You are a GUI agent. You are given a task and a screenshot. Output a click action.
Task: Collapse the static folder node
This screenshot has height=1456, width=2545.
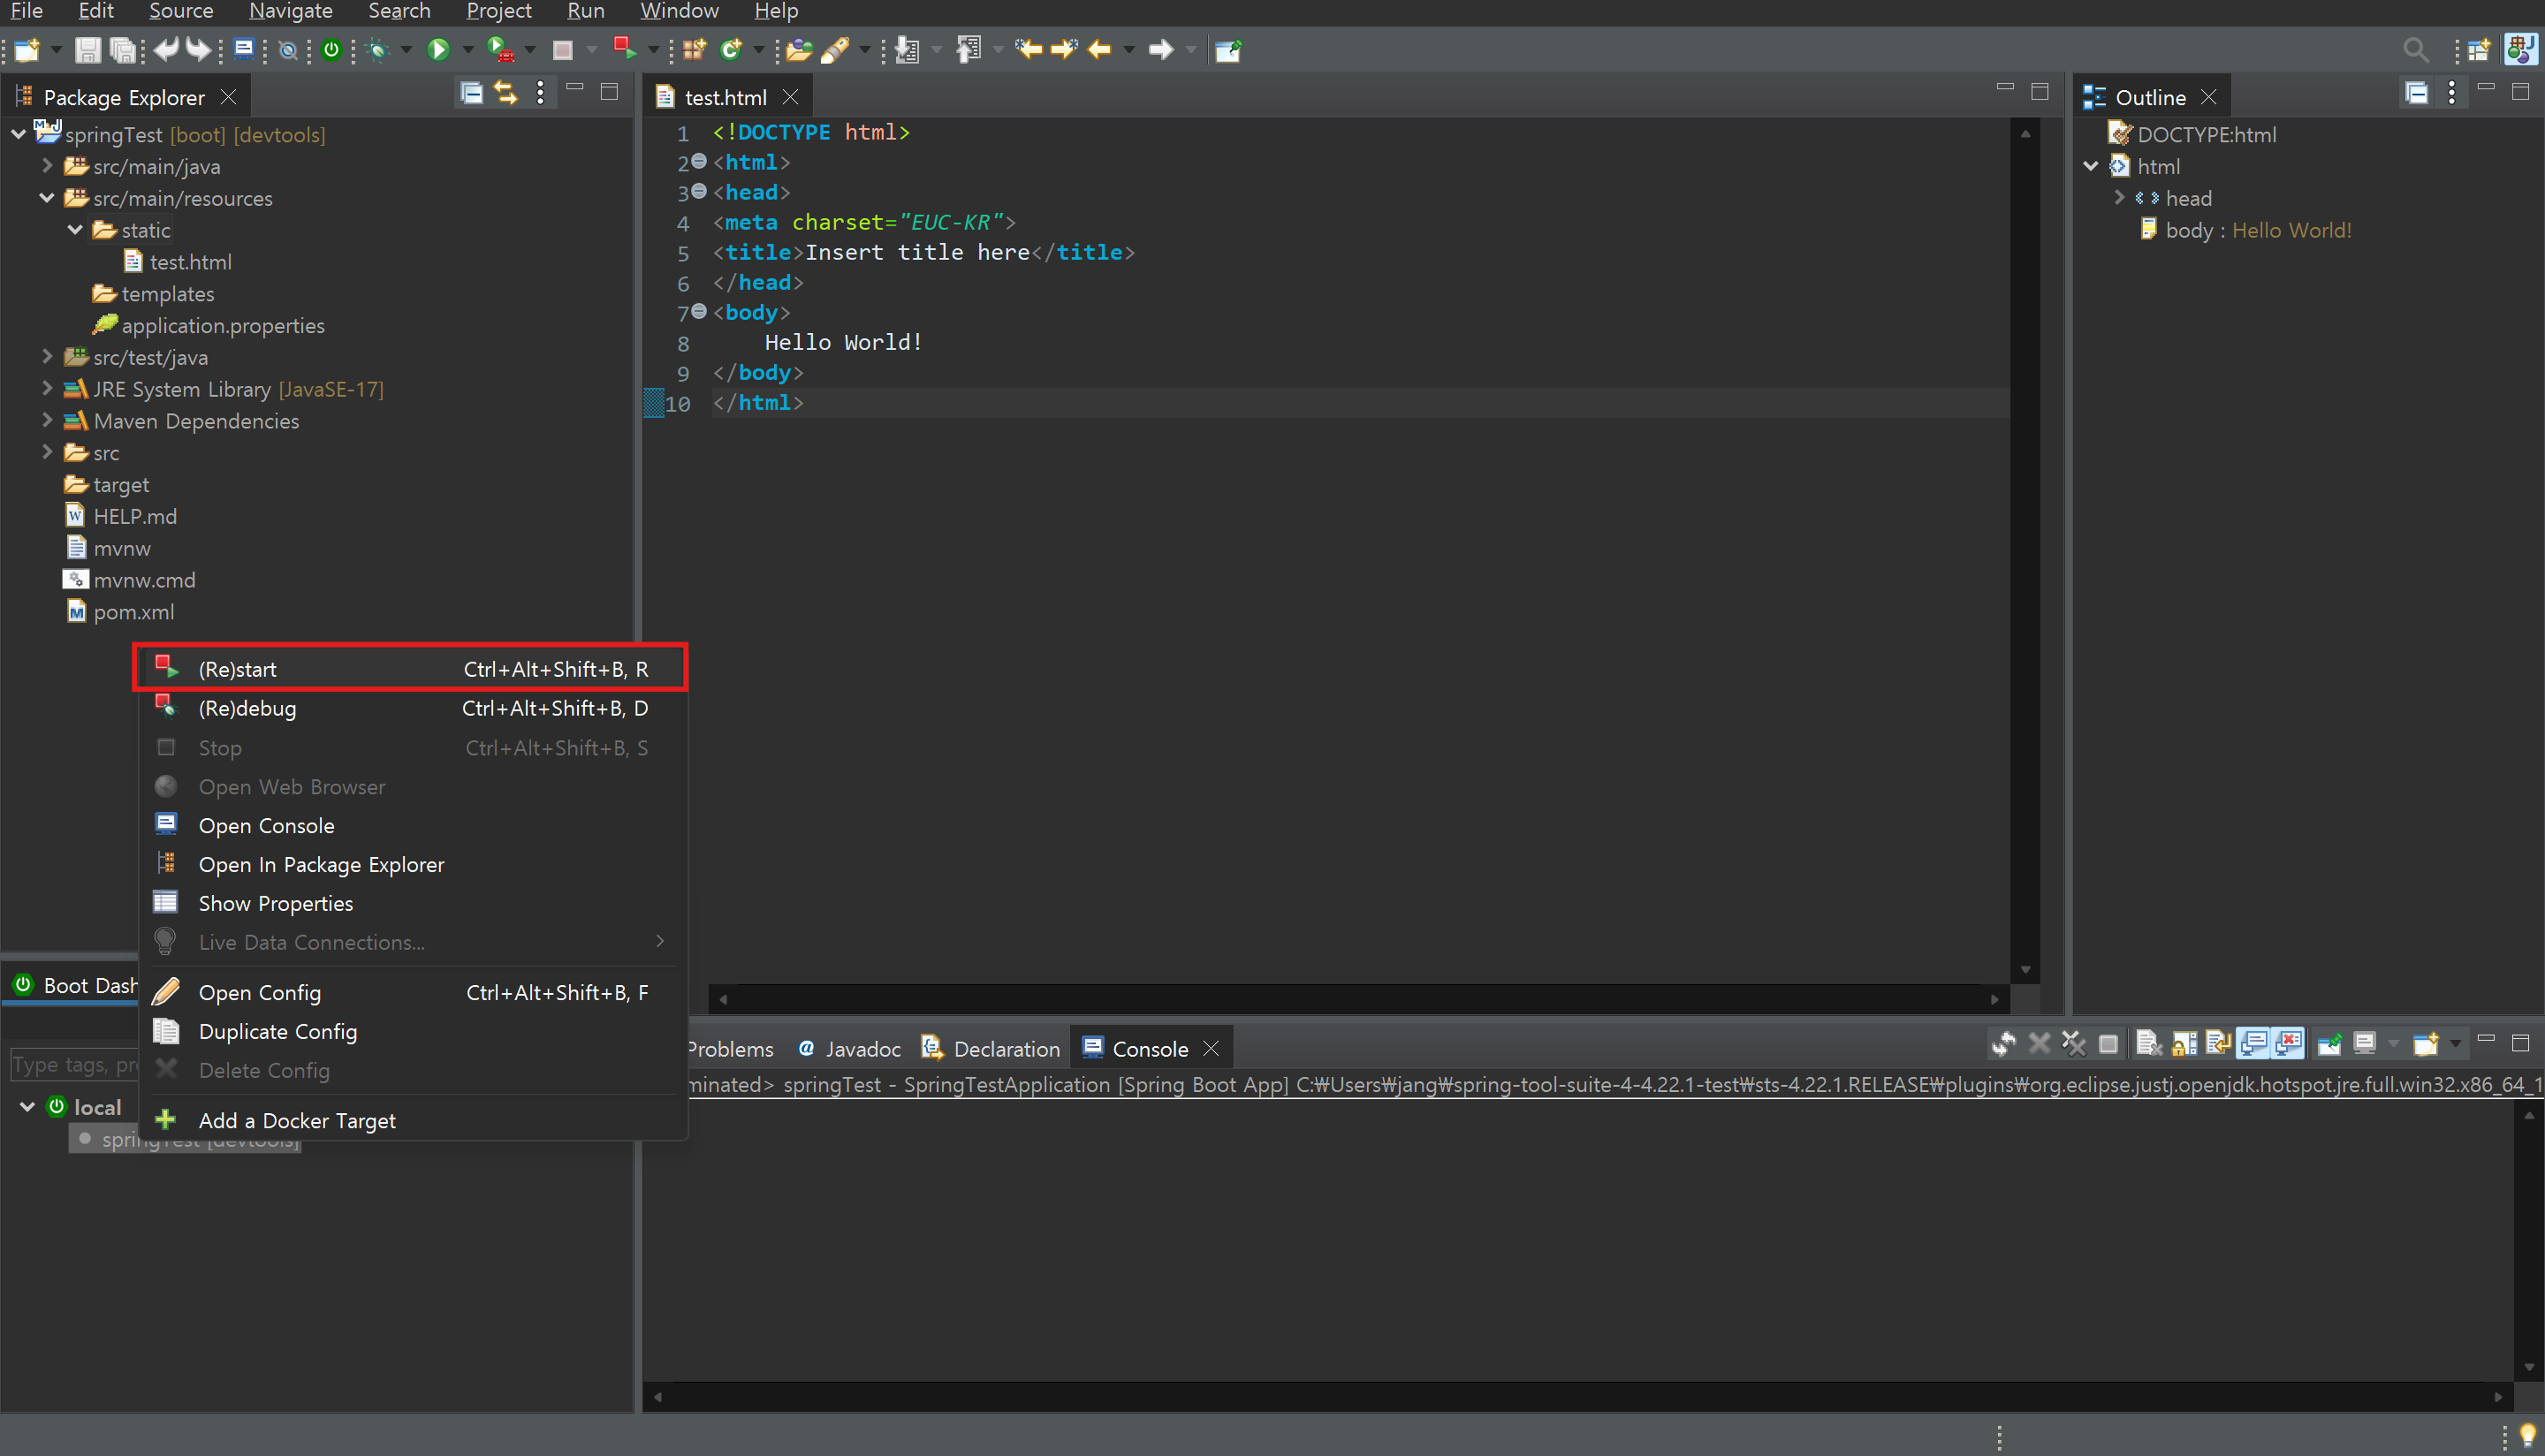(75, 230)
